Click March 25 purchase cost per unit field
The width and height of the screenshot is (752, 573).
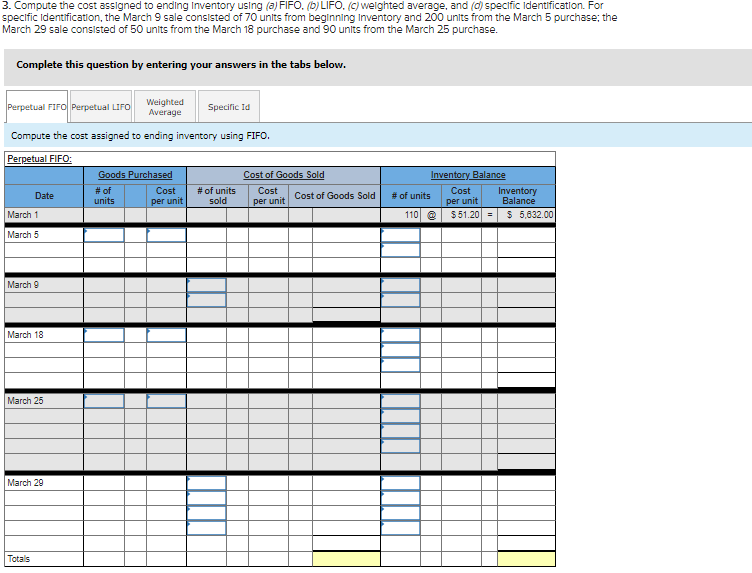click(166, 401)
